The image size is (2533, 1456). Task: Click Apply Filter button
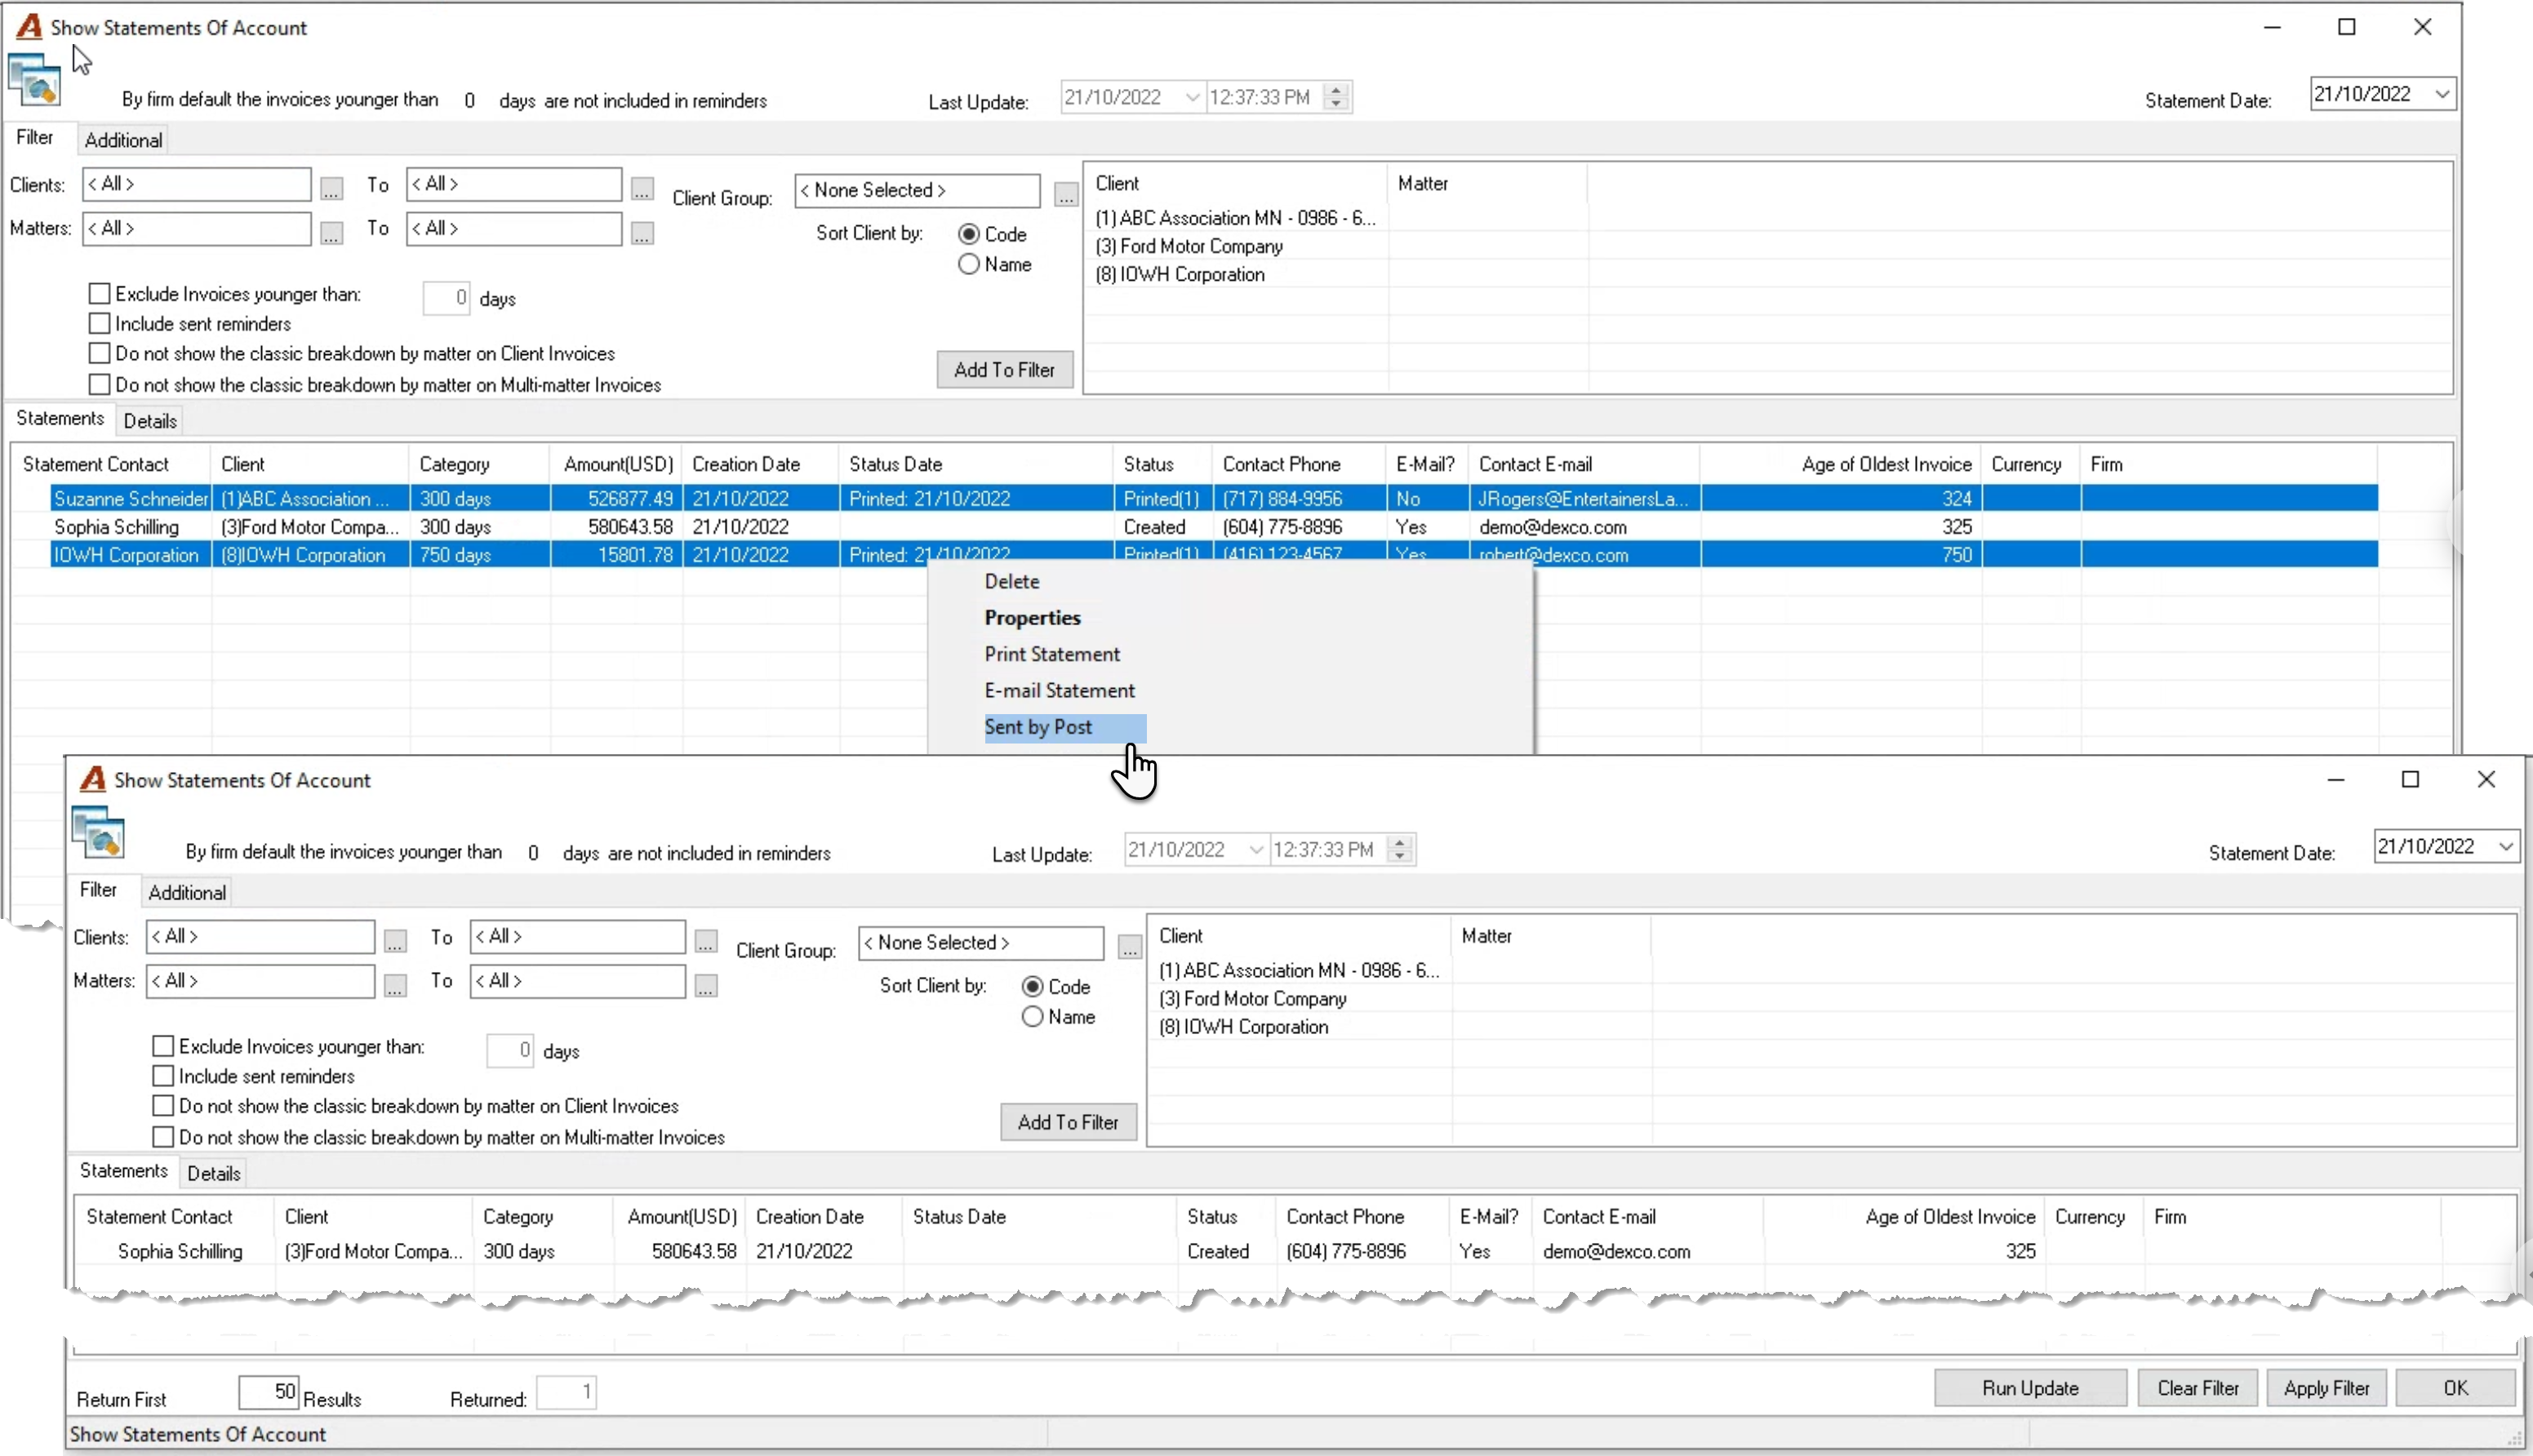coord(2327,1388)
